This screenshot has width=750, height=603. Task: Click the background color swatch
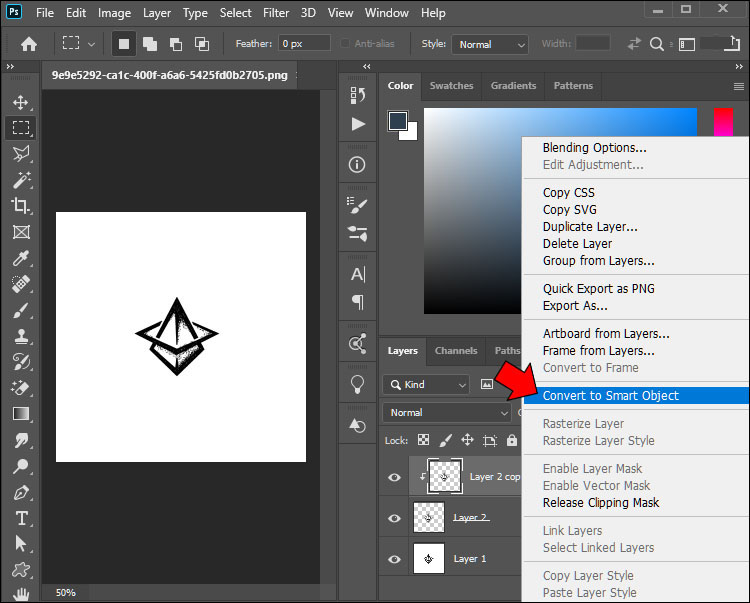[411, 134]
